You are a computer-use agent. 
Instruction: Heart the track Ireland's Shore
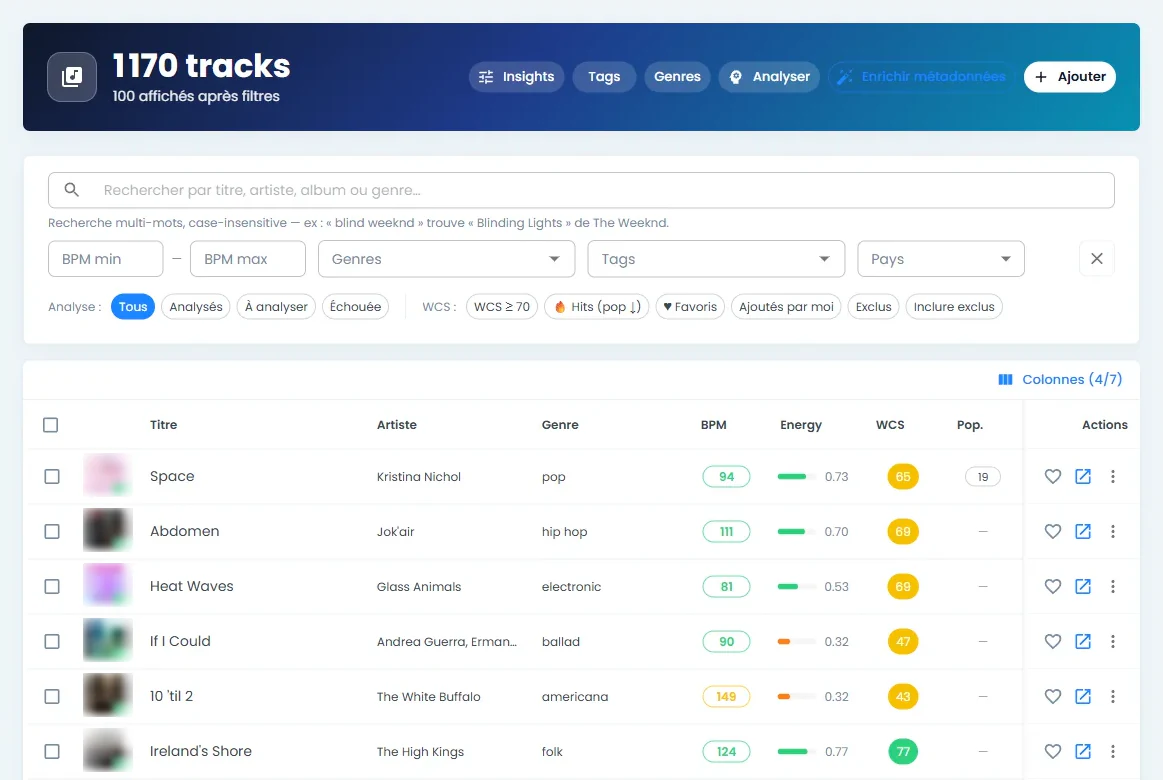point(1052,751)
